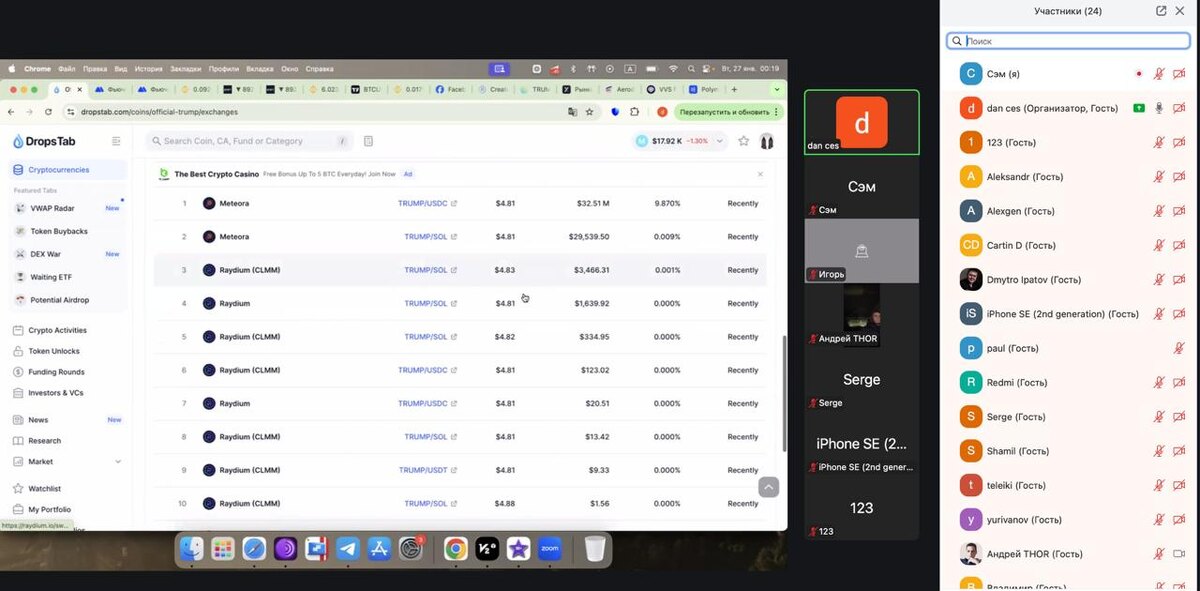Click the coin search box
The height and width of the screenshot is (591, 1200).
tap(249, 141)
